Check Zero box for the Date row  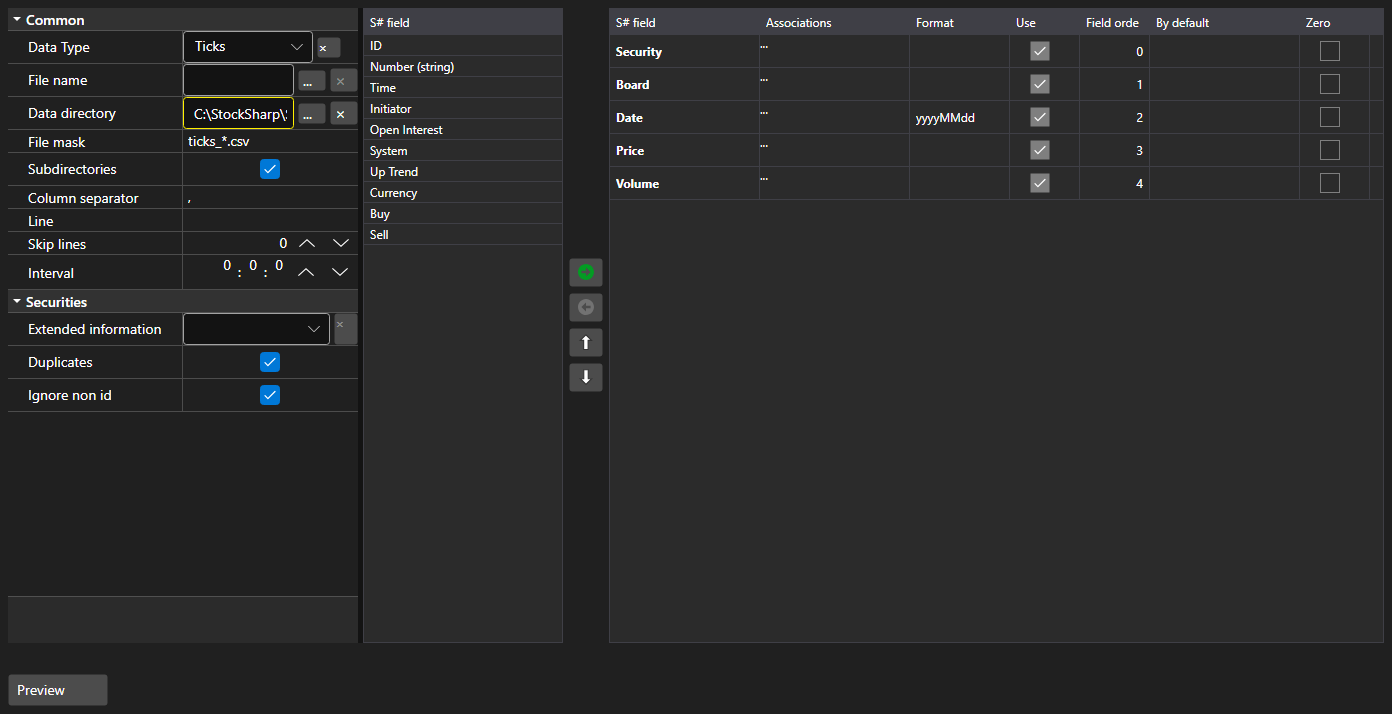(1330, 117)
